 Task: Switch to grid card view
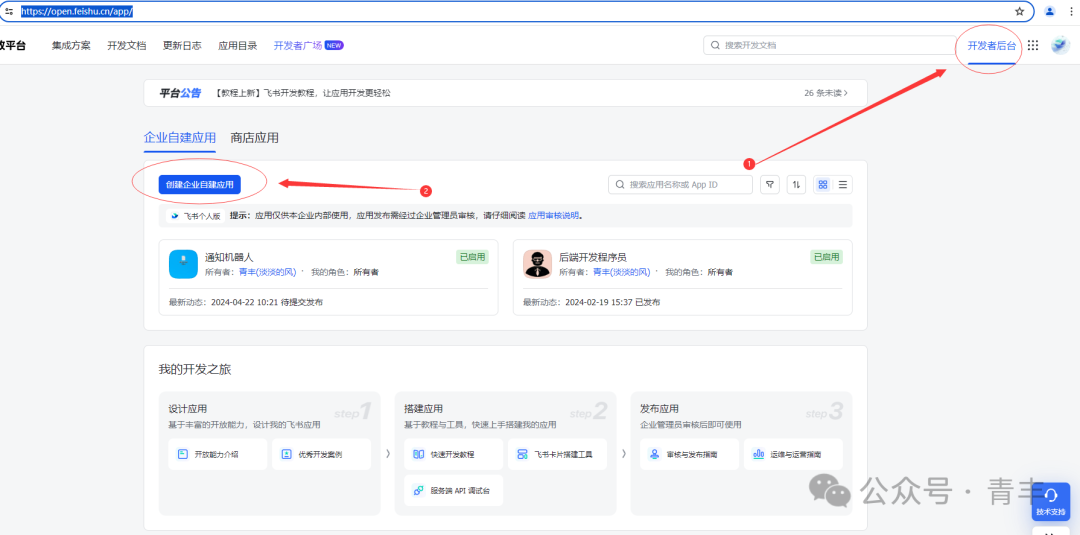tap(822, 185)
